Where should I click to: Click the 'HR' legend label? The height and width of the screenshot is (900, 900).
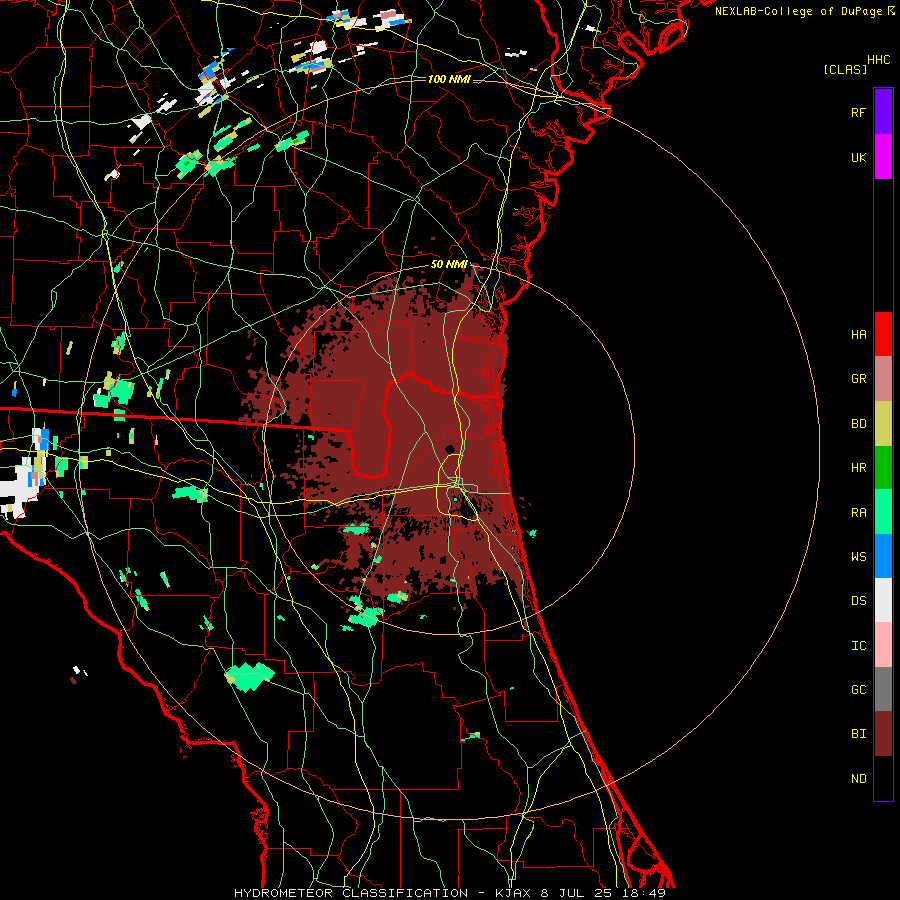(x=858, y=468)
